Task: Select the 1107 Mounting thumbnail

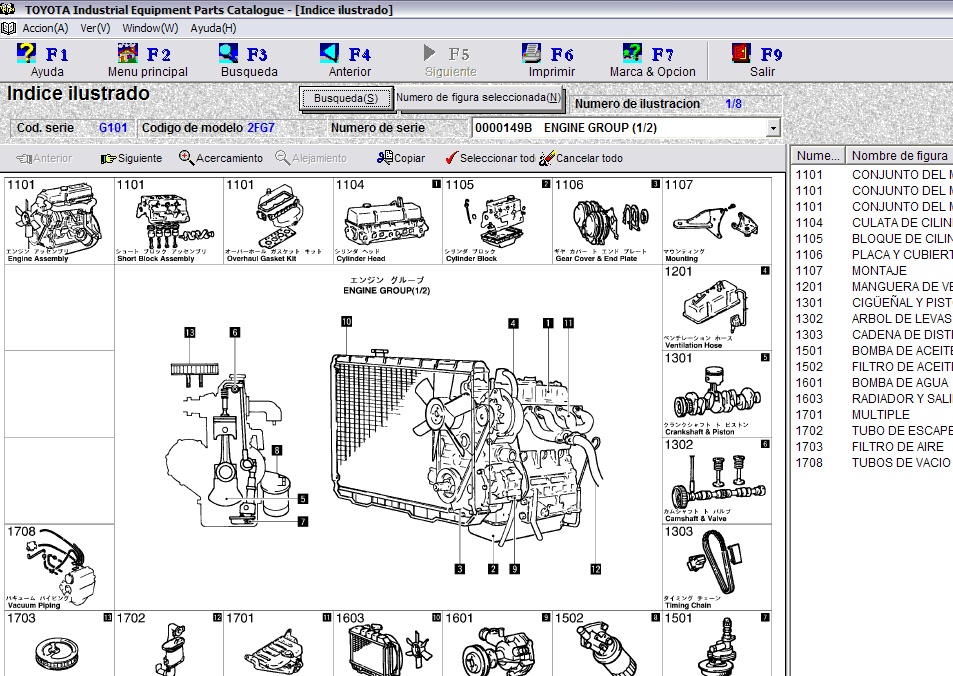Action: (717, 221)
